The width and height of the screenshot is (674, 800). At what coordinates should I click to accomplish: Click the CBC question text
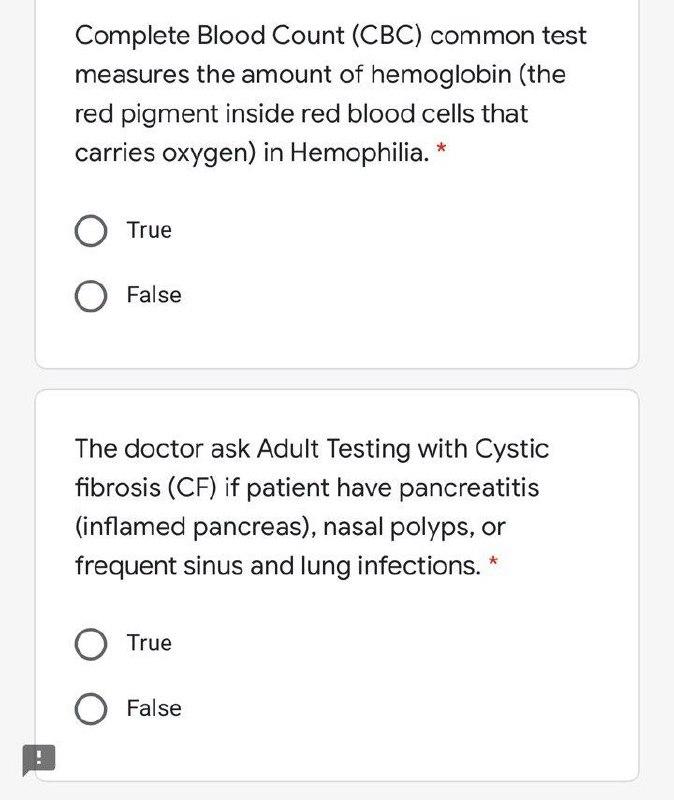tap(330, 93)
